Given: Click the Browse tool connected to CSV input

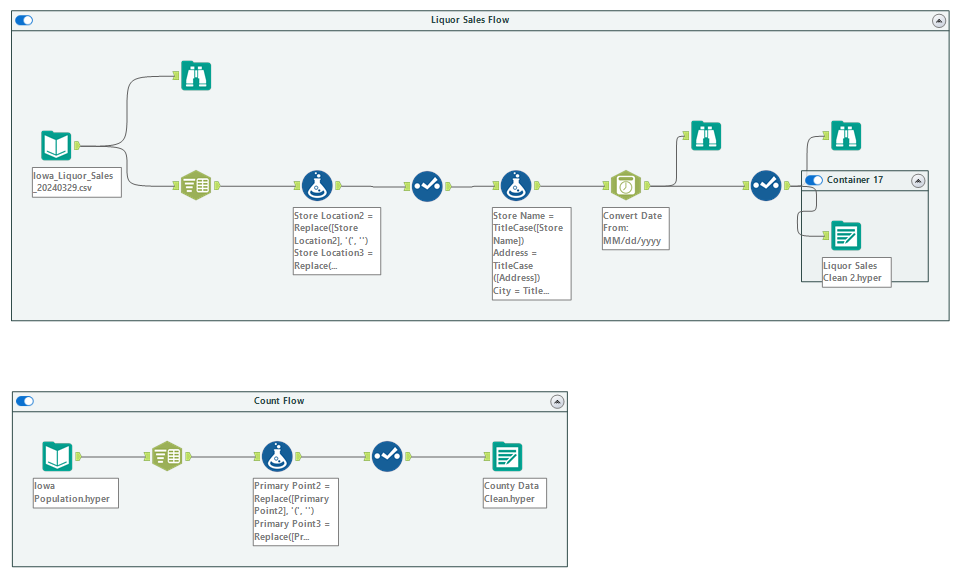Looking at the screenshot, I should [x=196, y=76].
